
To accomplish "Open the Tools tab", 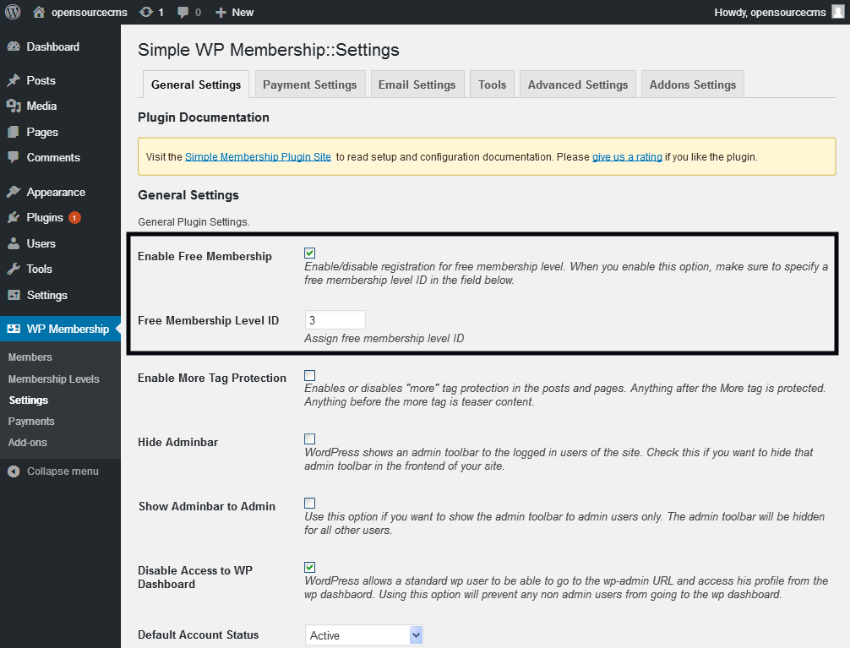I will 492,85.
